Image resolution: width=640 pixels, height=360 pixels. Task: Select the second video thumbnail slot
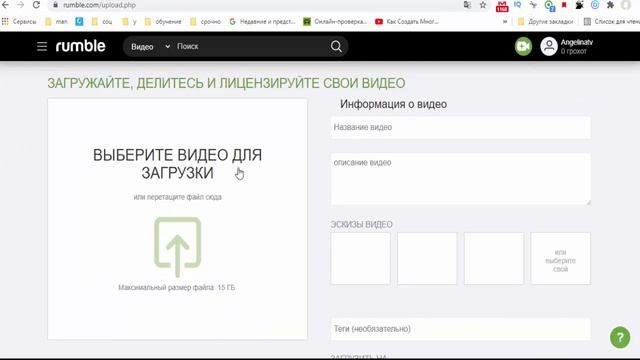tap(427, 258)
